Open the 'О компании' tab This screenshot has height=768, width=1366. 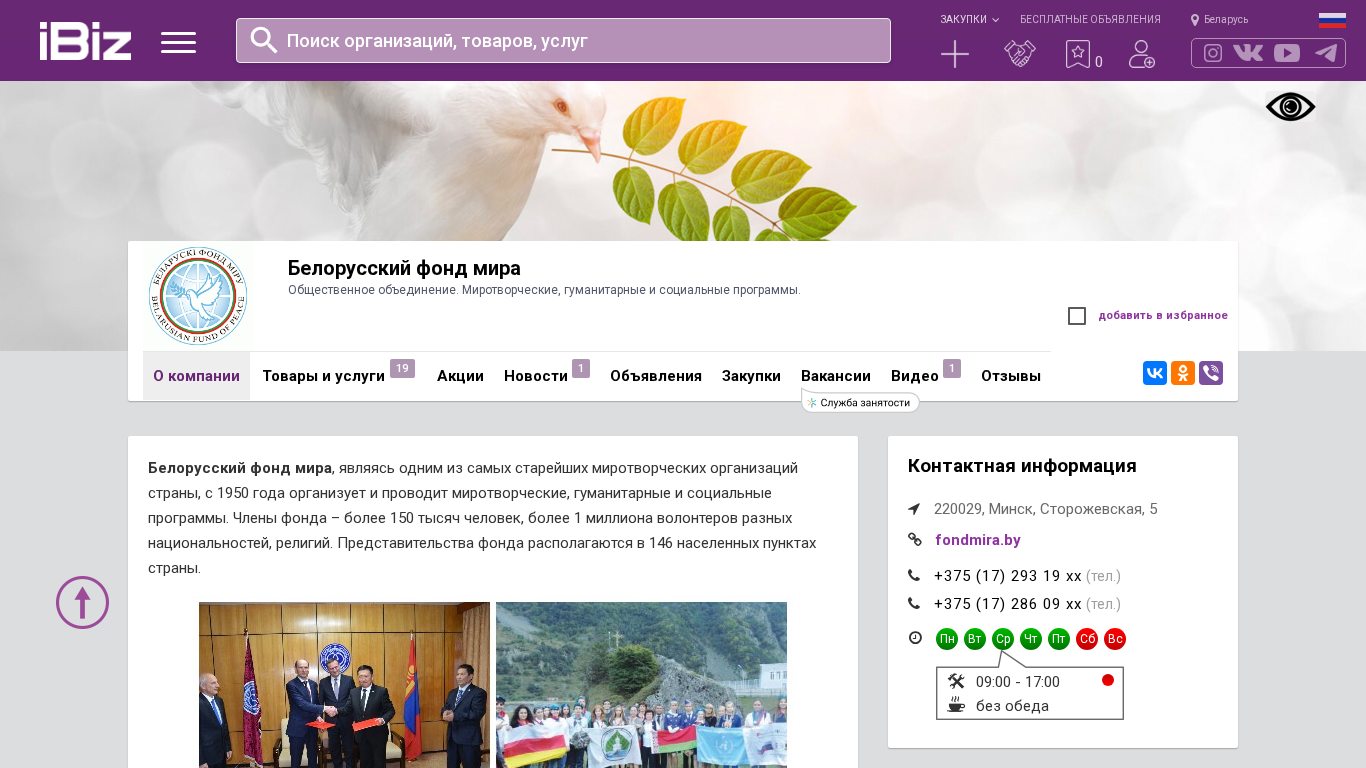pyautogui.click(x=196, y=376)
